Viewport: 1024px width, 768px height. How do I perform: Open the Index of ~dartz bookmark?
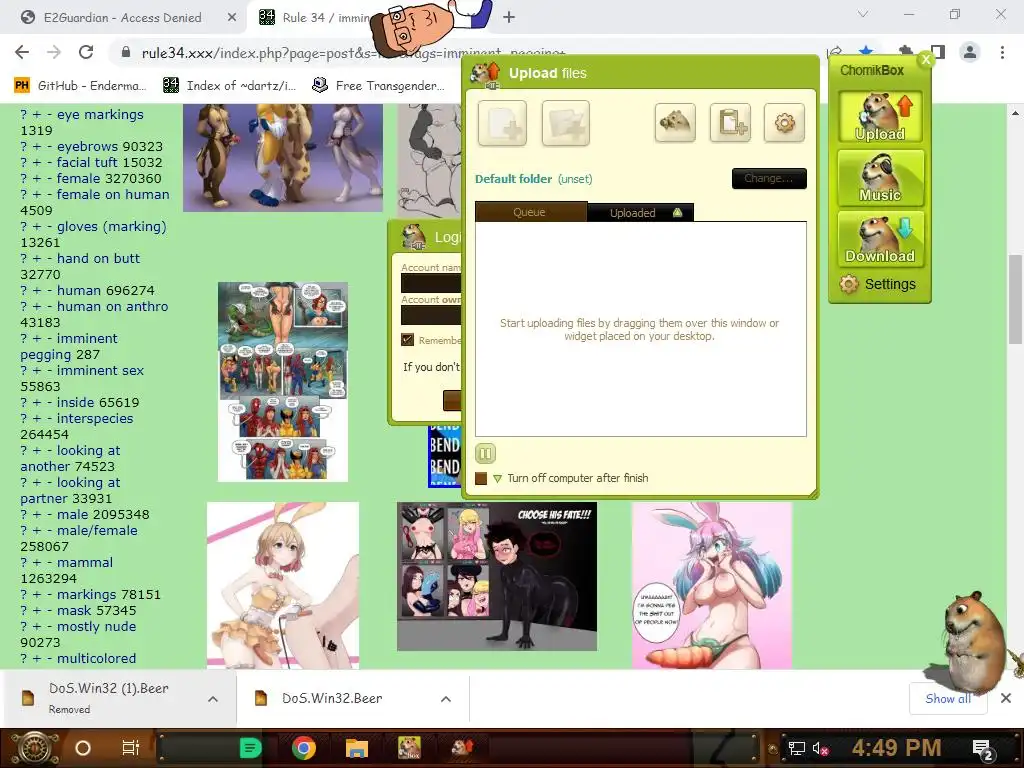[229, 86]
